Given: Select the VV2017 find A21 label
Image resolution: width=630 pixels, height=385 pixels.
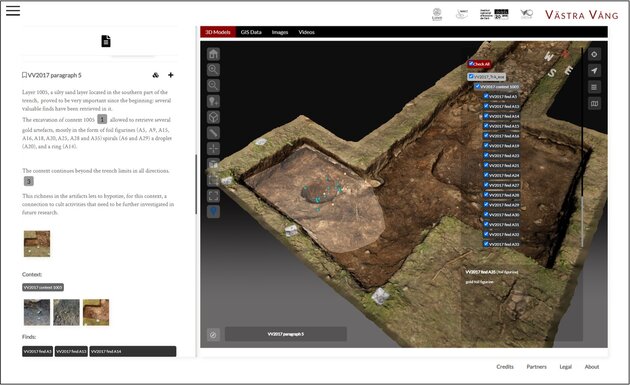Looking at the screenshot, I should [504, 166].
